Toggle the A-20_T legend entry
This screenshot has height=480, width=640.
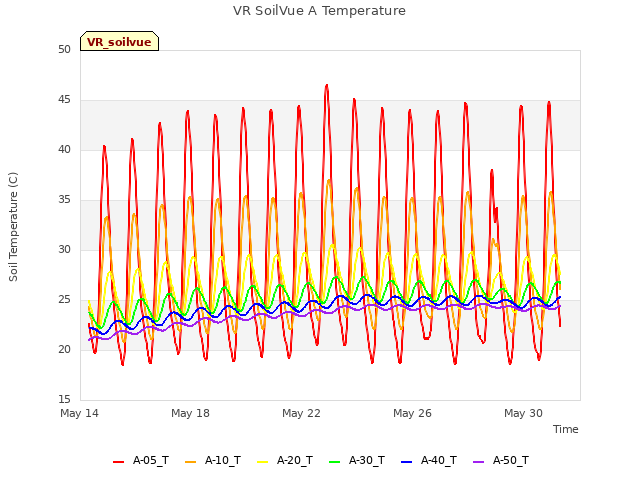(285, 460)
